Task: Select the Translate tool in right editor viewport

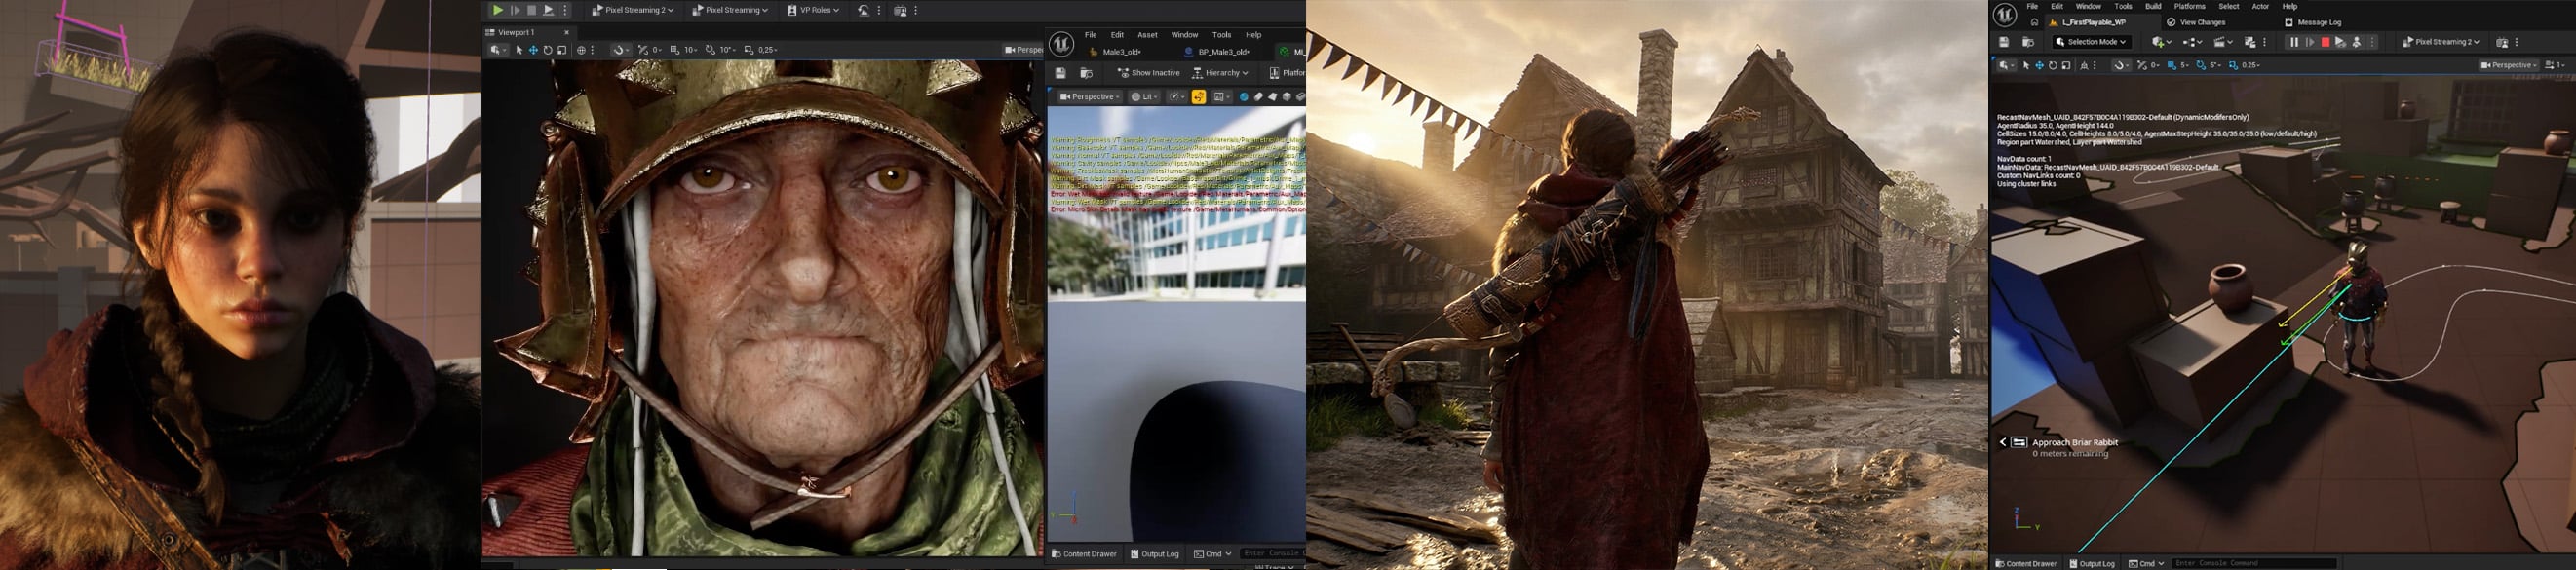Action: tap(2040, 66)
